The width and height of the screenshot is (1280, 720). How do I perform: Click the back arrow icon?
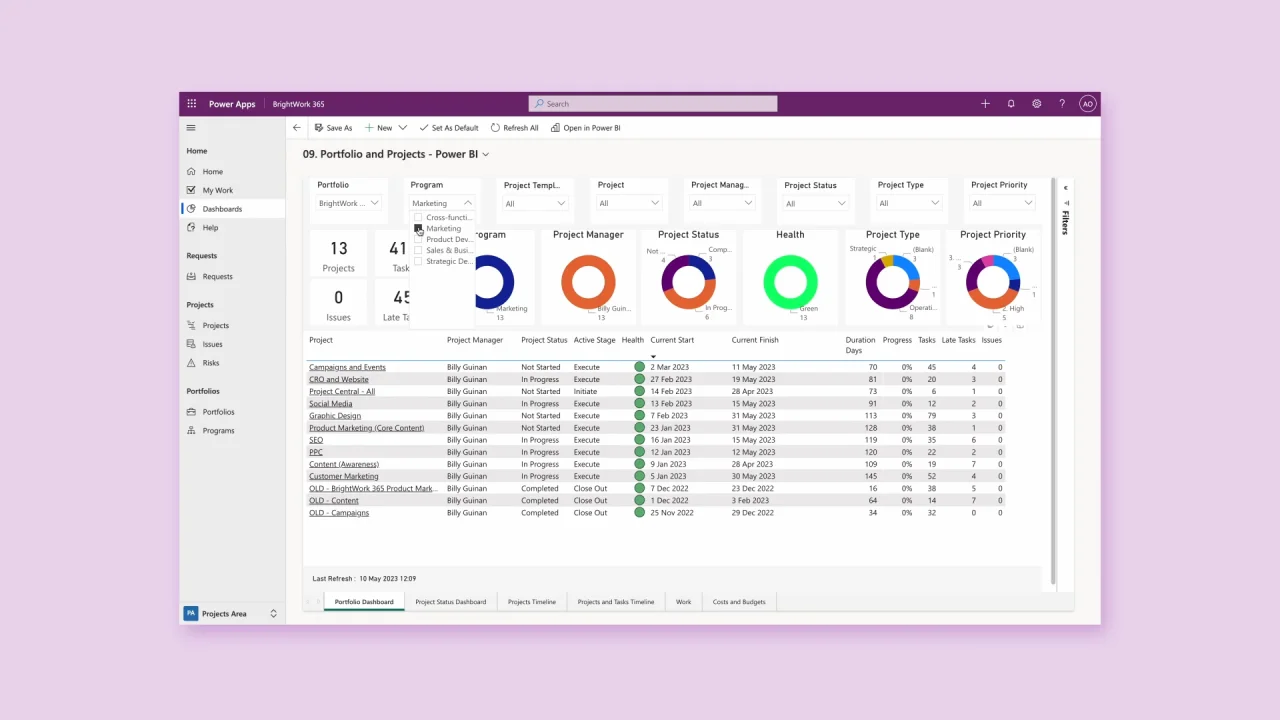click(296, 128)
